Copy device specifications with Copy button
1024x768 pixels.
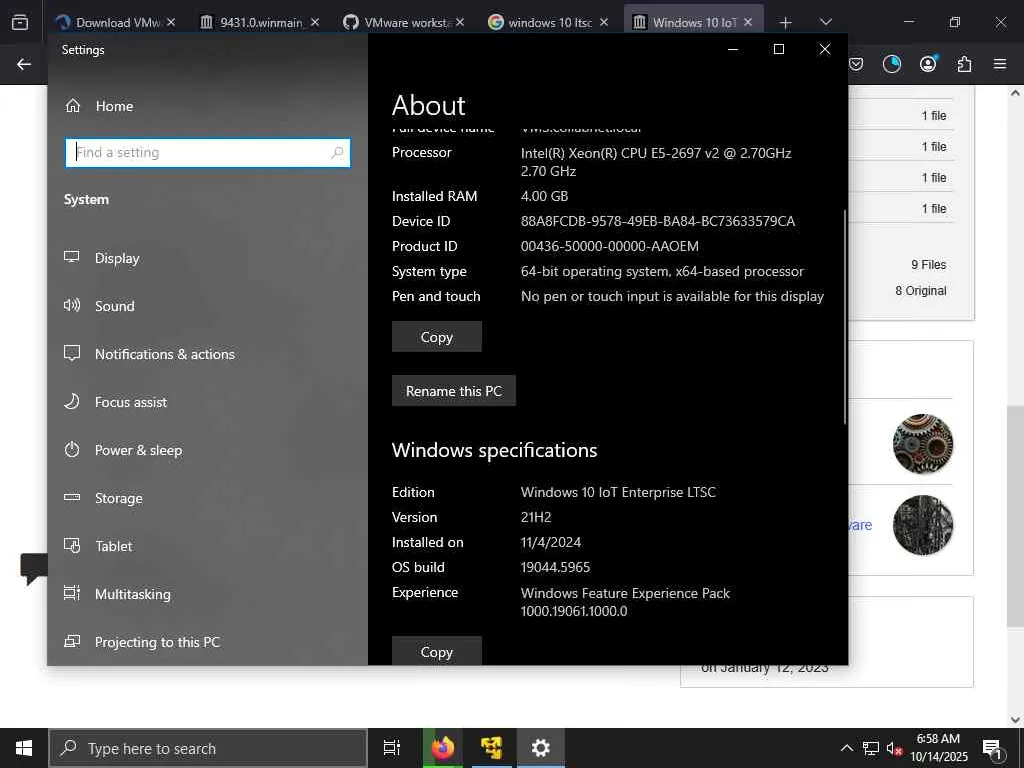point(436,336)
